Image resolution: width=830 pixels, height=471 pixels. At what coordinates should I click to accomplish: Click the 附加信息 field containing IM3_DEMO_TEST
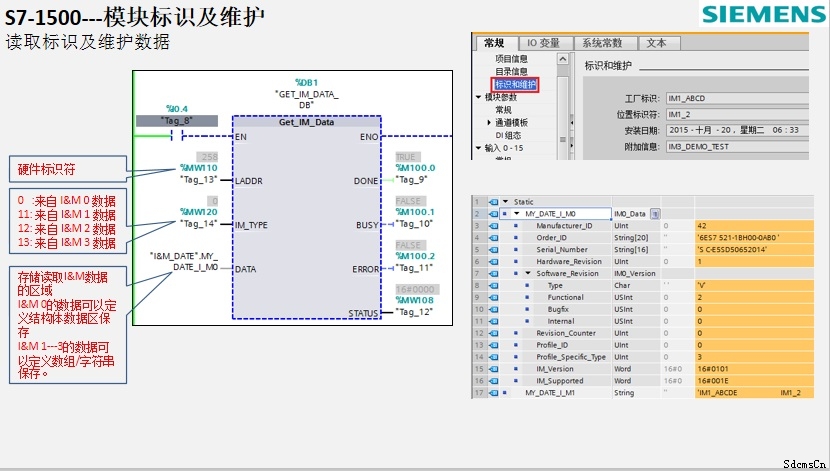pyautogui.click(x=737, y=147)
